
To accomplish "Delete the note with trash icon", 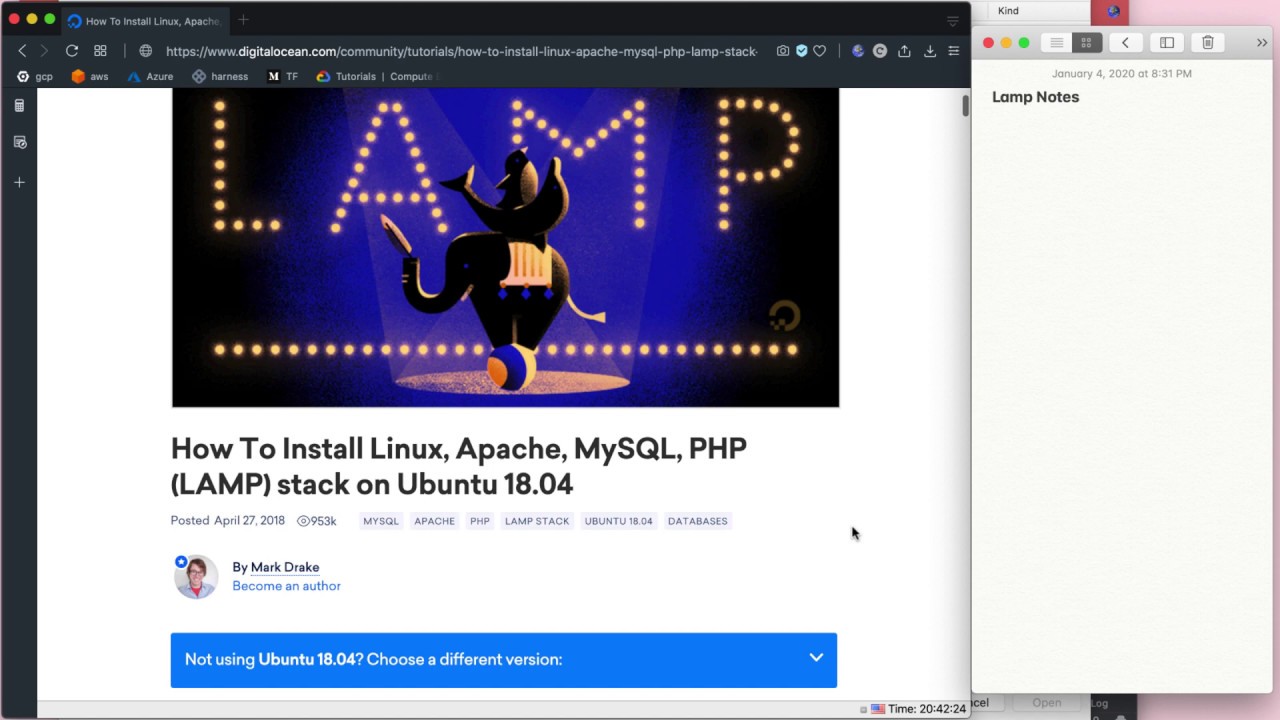I will 1208,42.
